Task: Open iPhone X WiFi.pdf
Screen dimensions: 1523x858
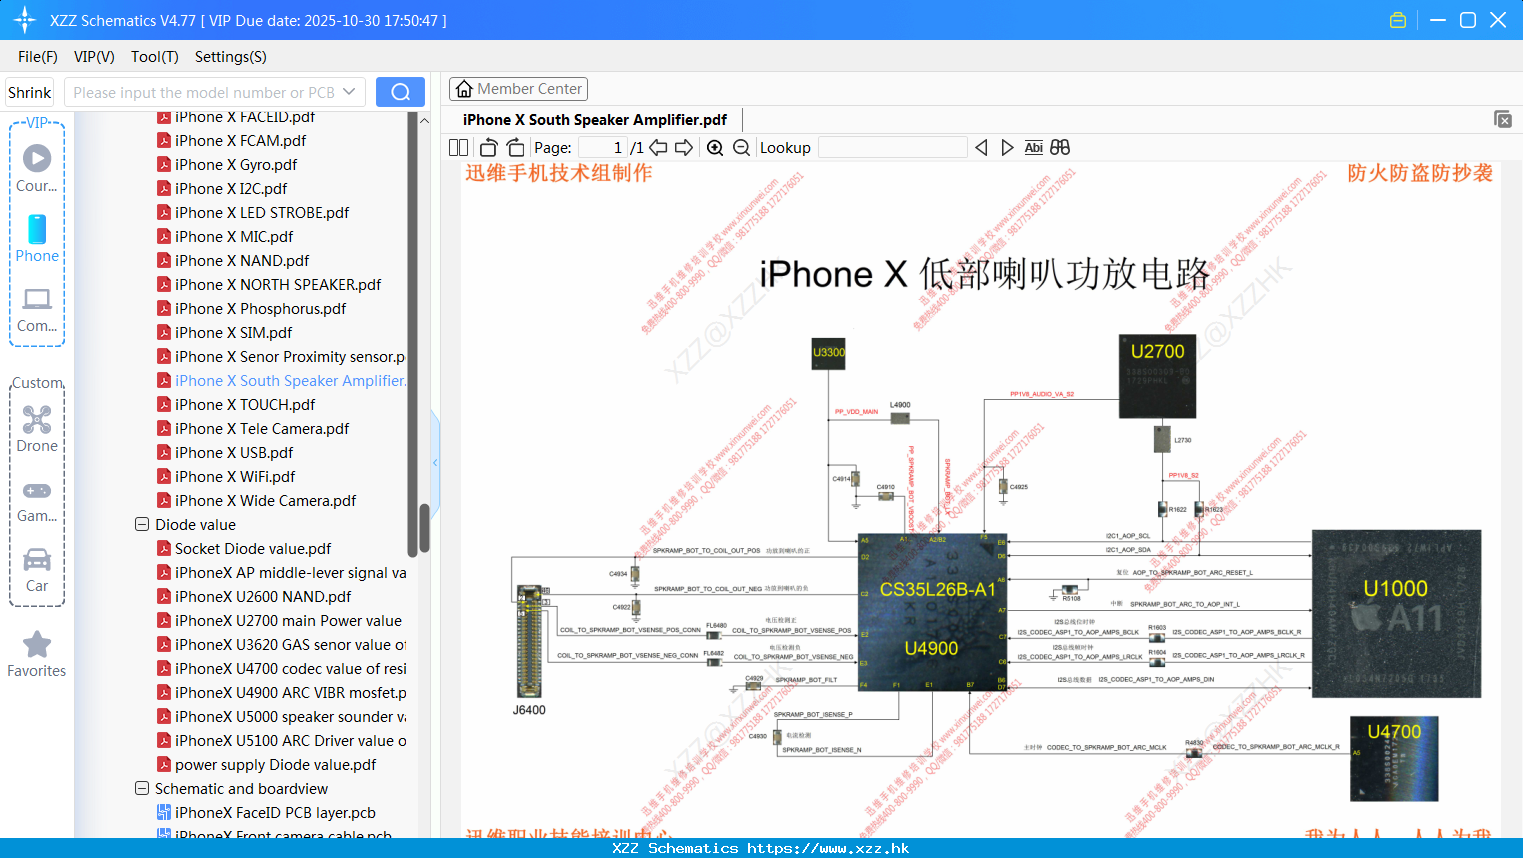Action: tap(235, 477)
